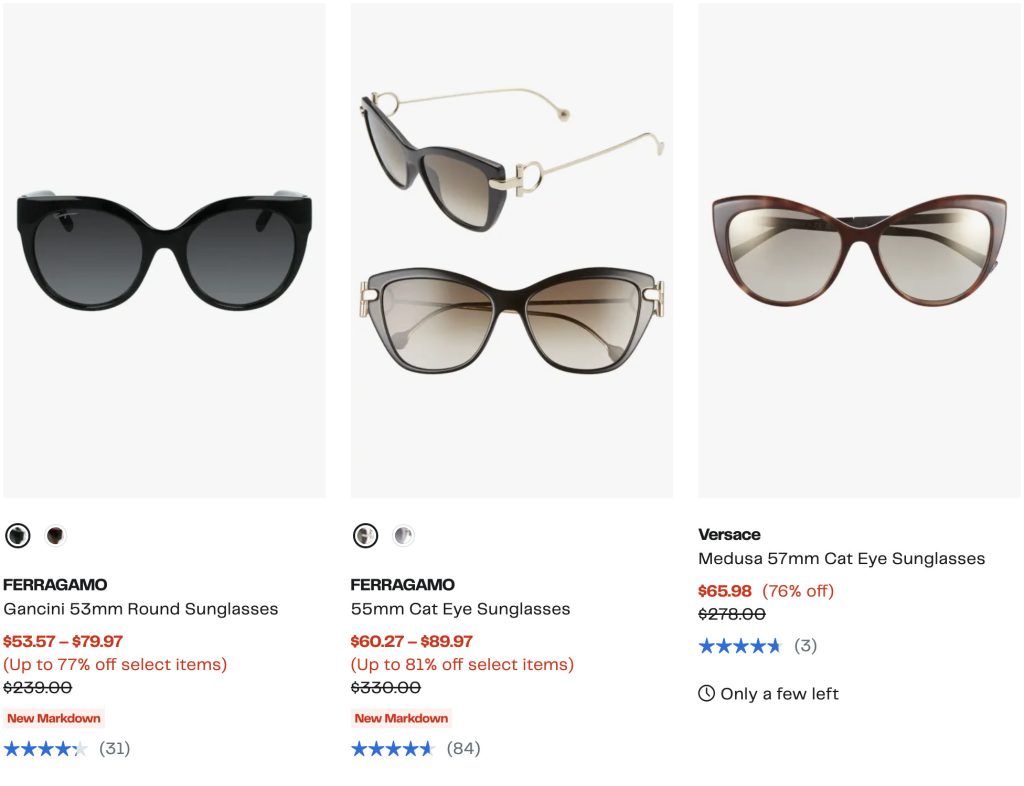Open the Gancini round sunglasses product image
The image size is (1024, 786).
click(x=164, y=250)
